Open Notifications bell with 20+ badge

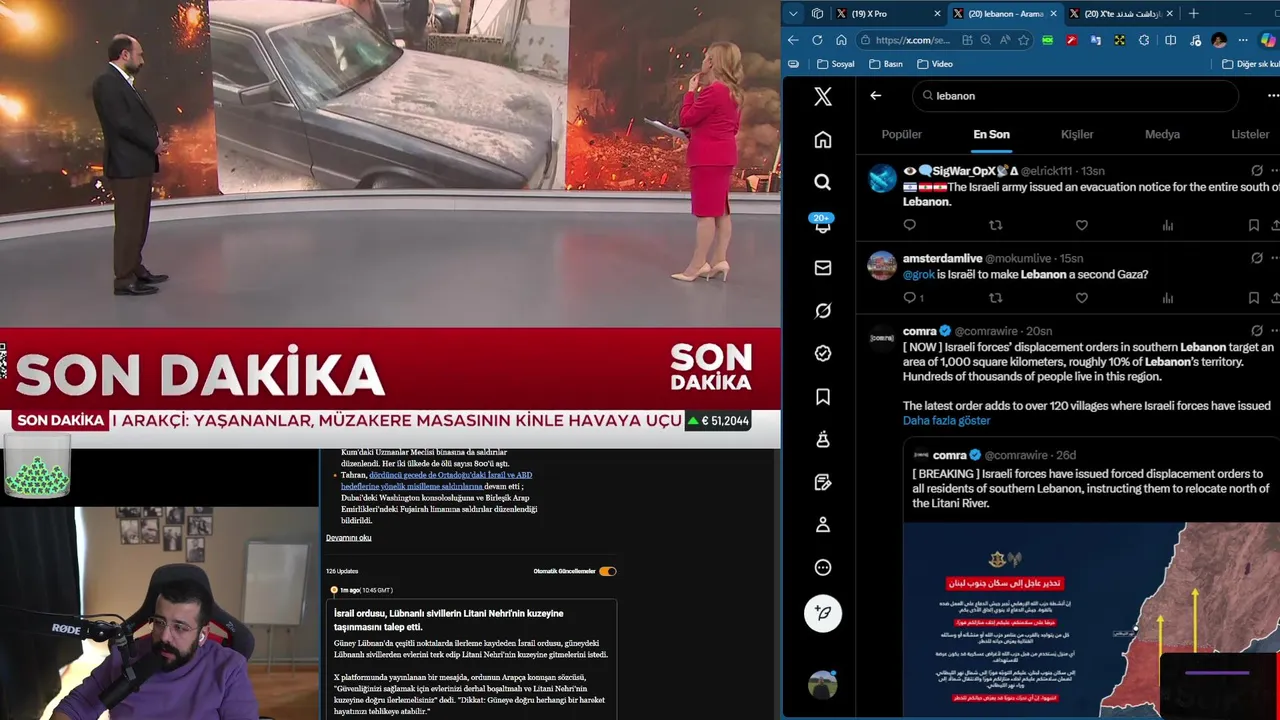[823, 225]
